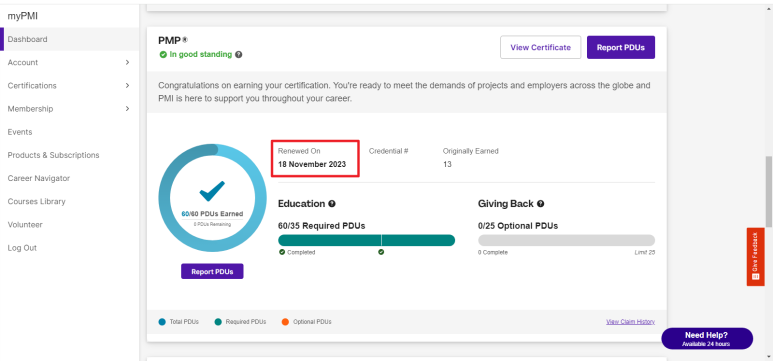The width and height of the screenshot is (773, 361).
Task: Click the Give Feedback side tab
Action: pyautogui.click(x=755, y=256)
